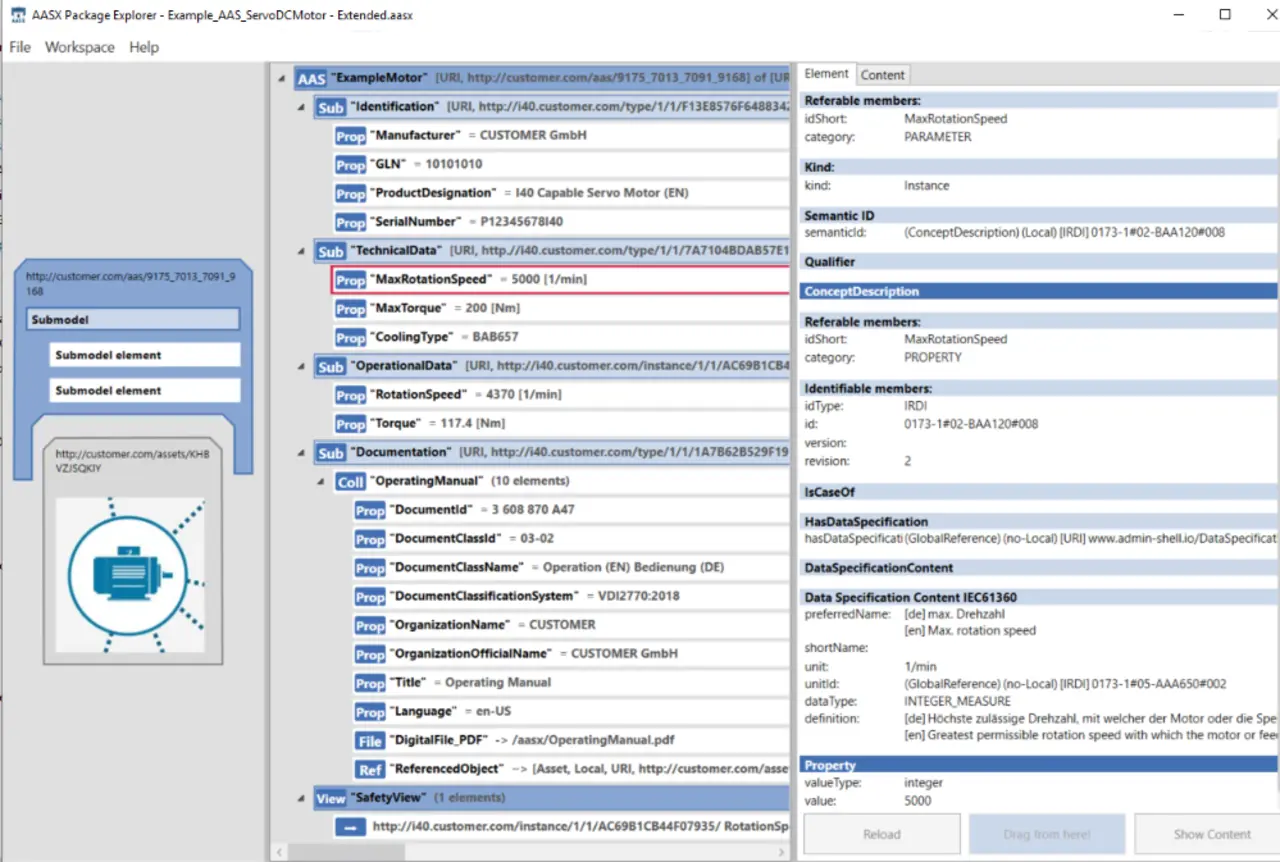Select the Coll icon for OperatingManual
Screen dimensions: 1280x862
coord(350,482)
